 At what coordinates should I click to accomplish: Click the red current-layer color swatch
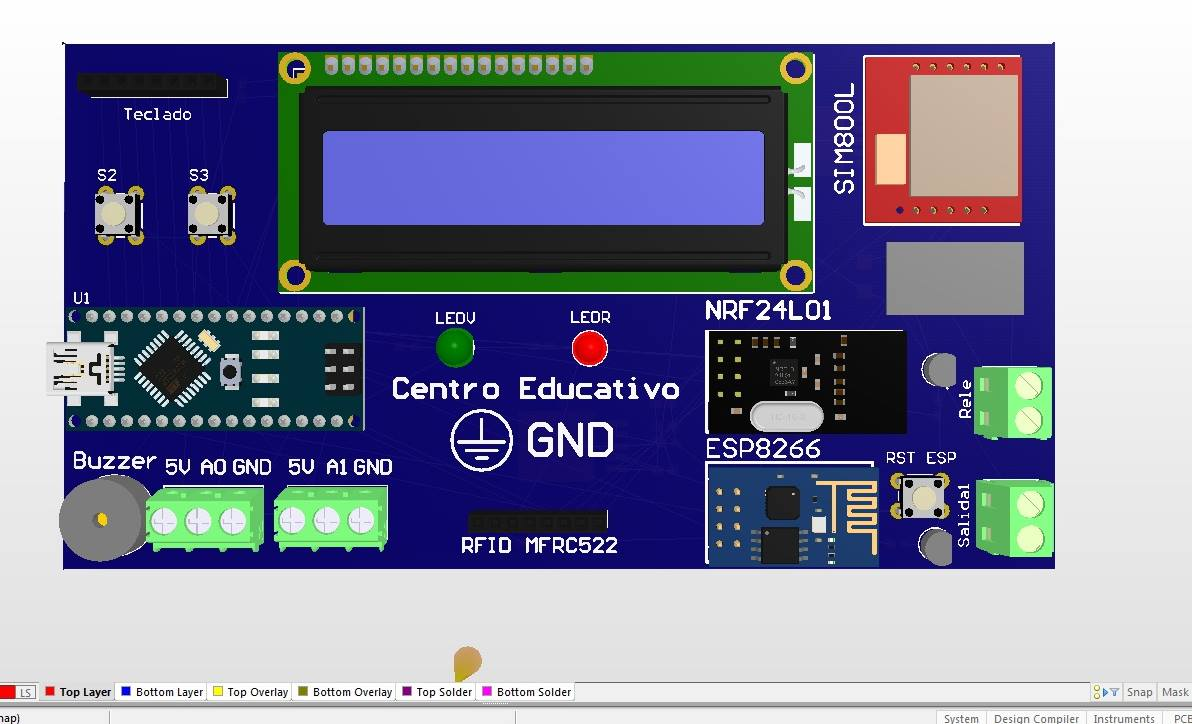8,692
